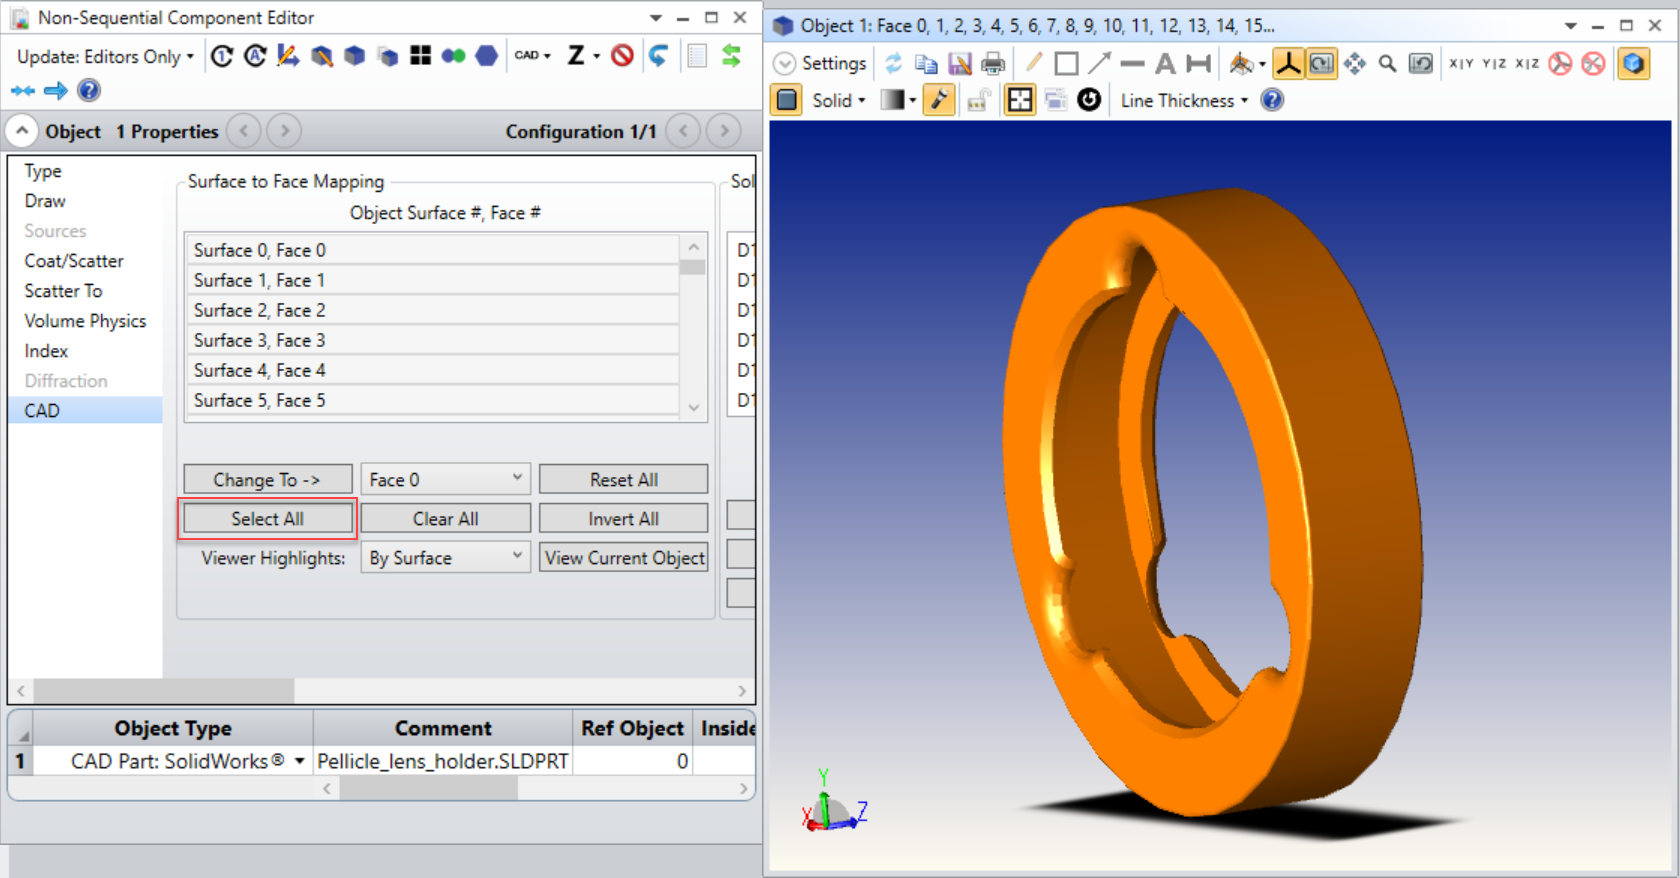This screenshot has width=1680, height=878.
Task: Click the blue hexagon icon in editor toolbar
Action: point(487,56)
